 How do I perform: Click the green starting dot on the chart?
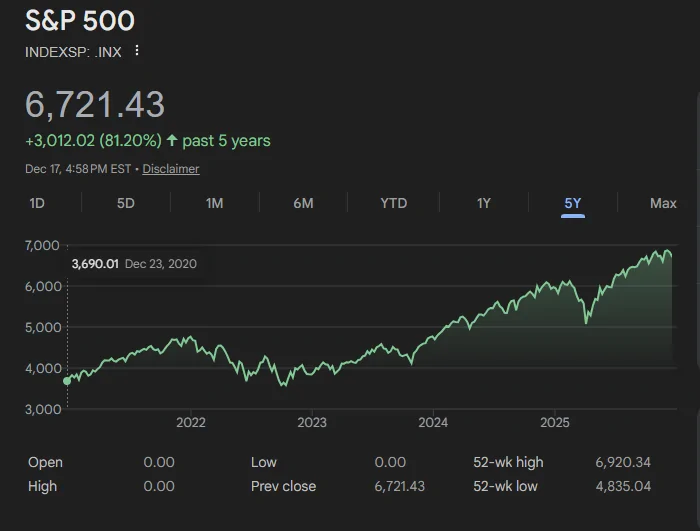pyautogui.click(x=67, y=380)
